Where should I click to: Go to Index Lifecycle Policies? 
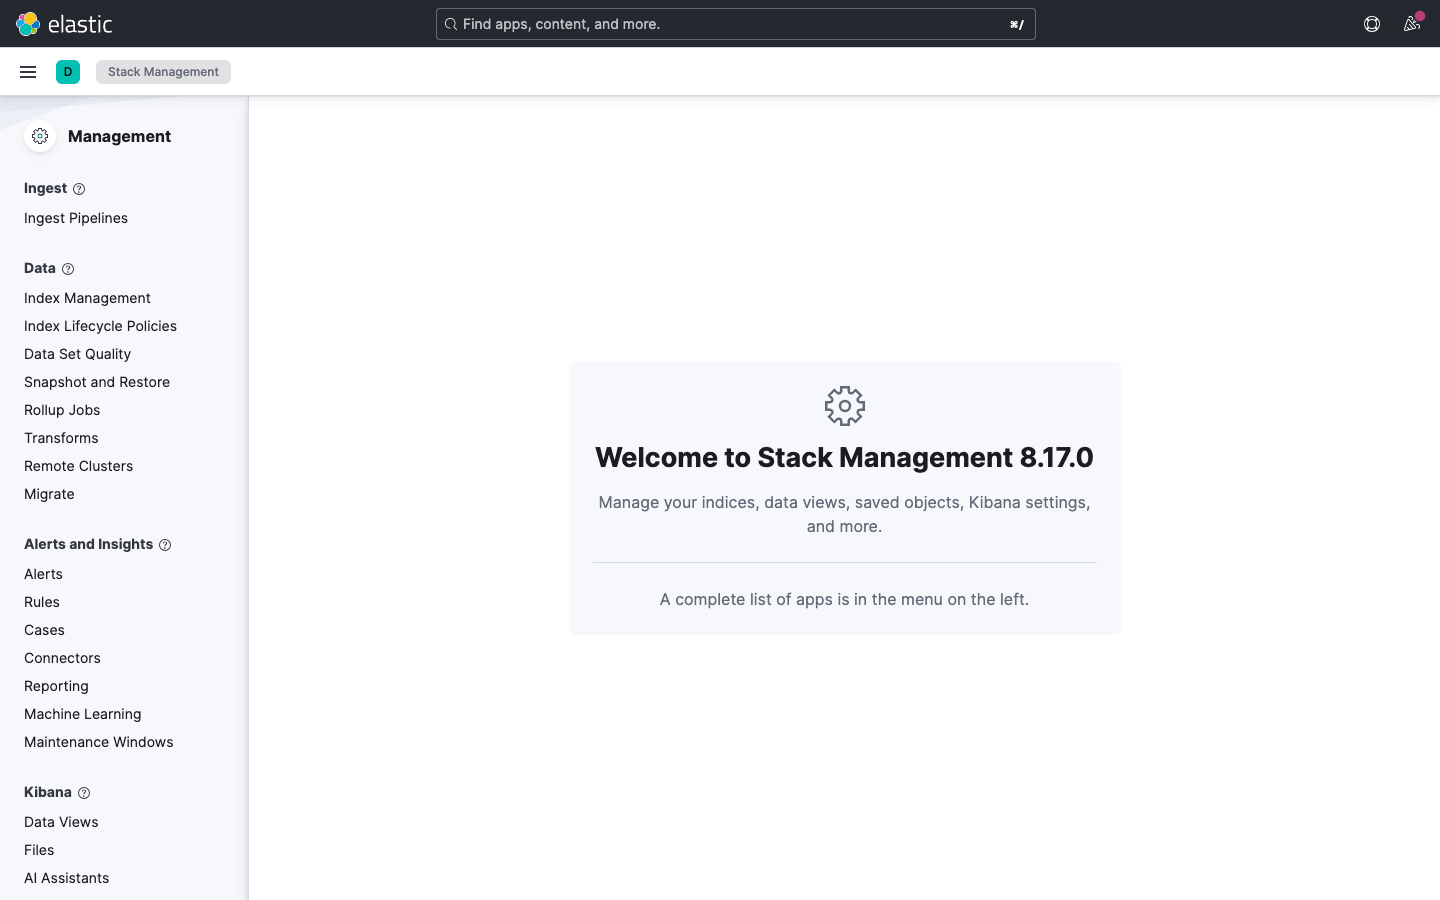[x=100, y=326]
